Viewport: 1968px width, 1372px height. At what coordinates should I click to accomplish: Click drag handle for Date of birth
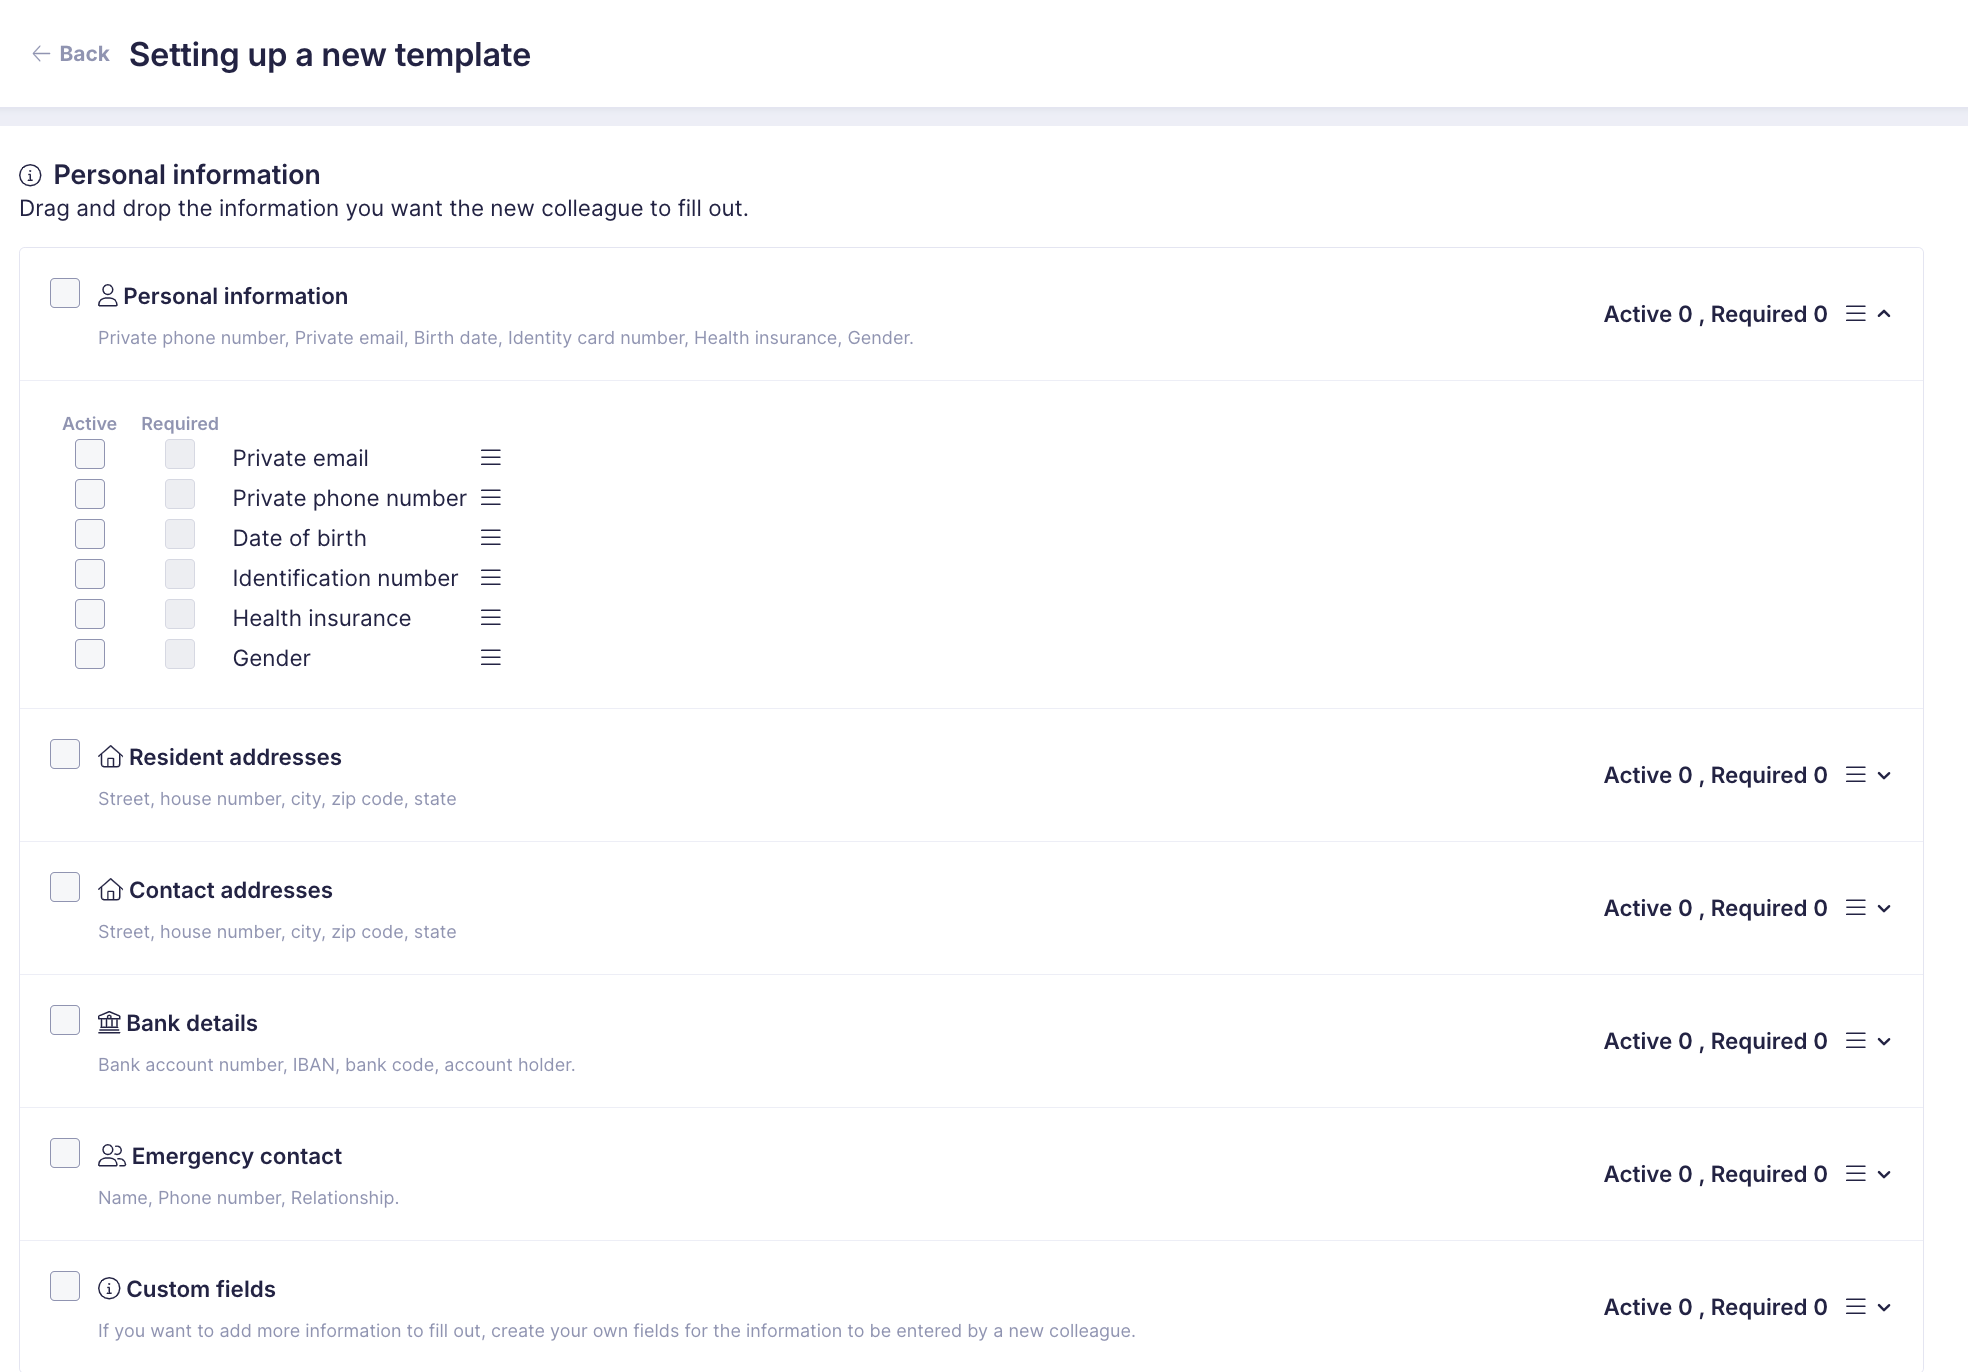click(490, 538)
